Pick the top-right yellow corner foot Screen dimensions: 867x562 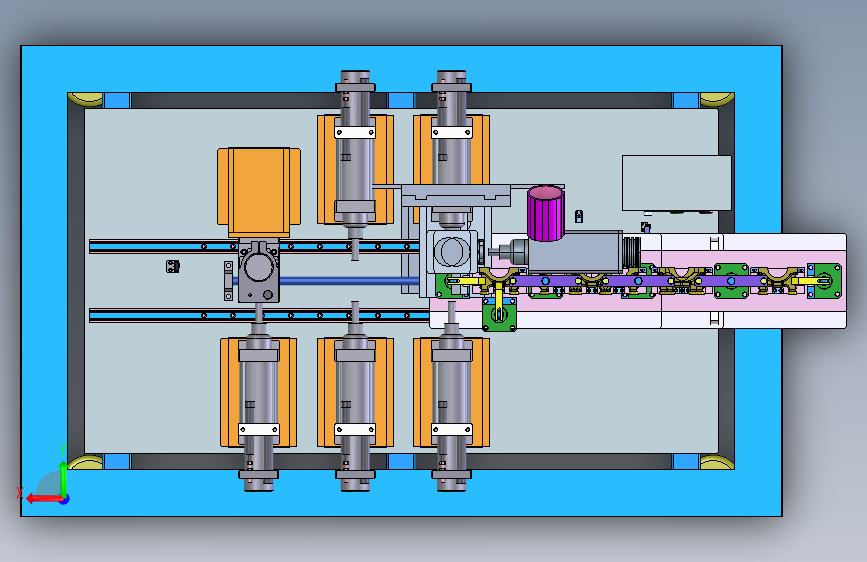tap(717, 99)
